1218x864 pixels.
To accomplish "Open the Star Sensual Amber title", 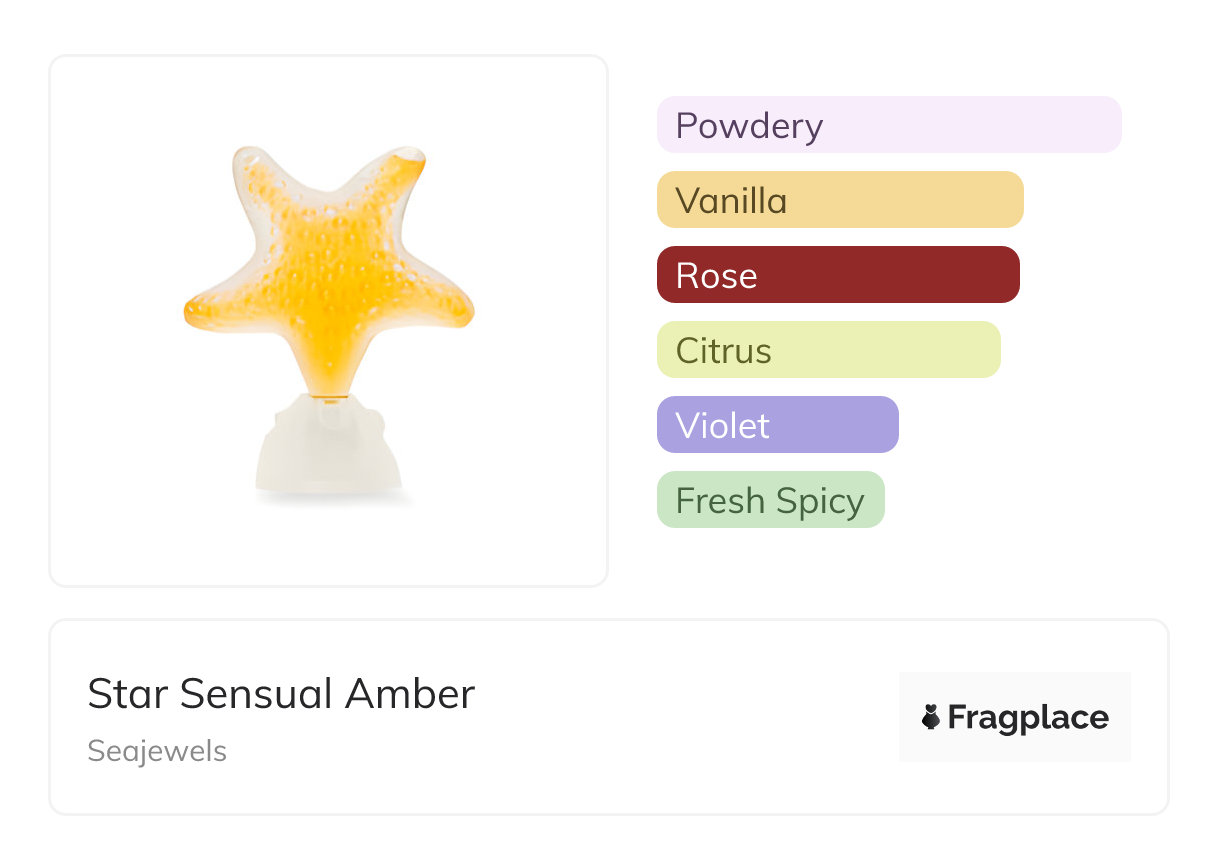I will pyautogui.click(x=281, y=694).
